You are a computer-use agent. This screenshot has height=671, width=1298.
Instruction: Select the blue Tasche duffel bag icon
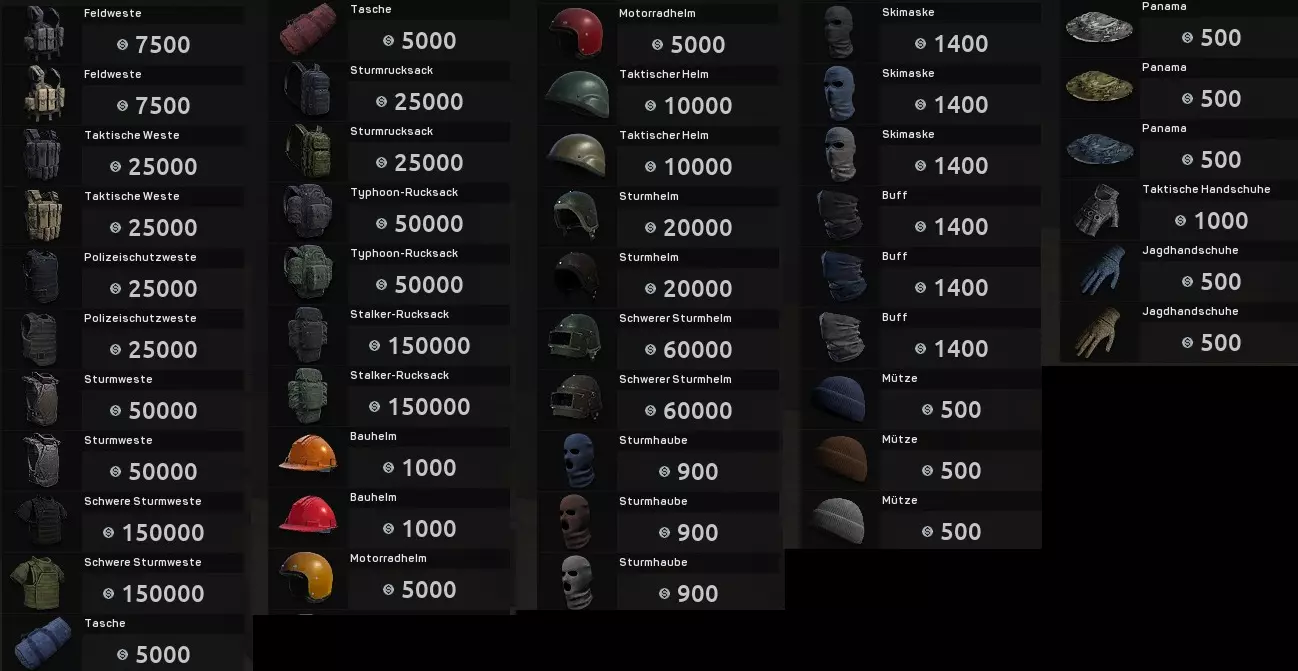(x=40, y=642)
